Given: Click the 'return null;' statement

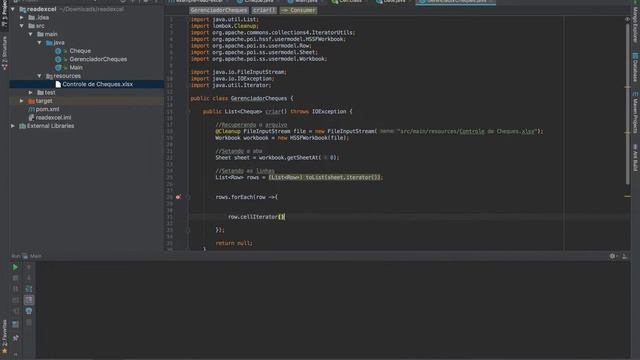Looking at the screenshot, I should [234, 243].
